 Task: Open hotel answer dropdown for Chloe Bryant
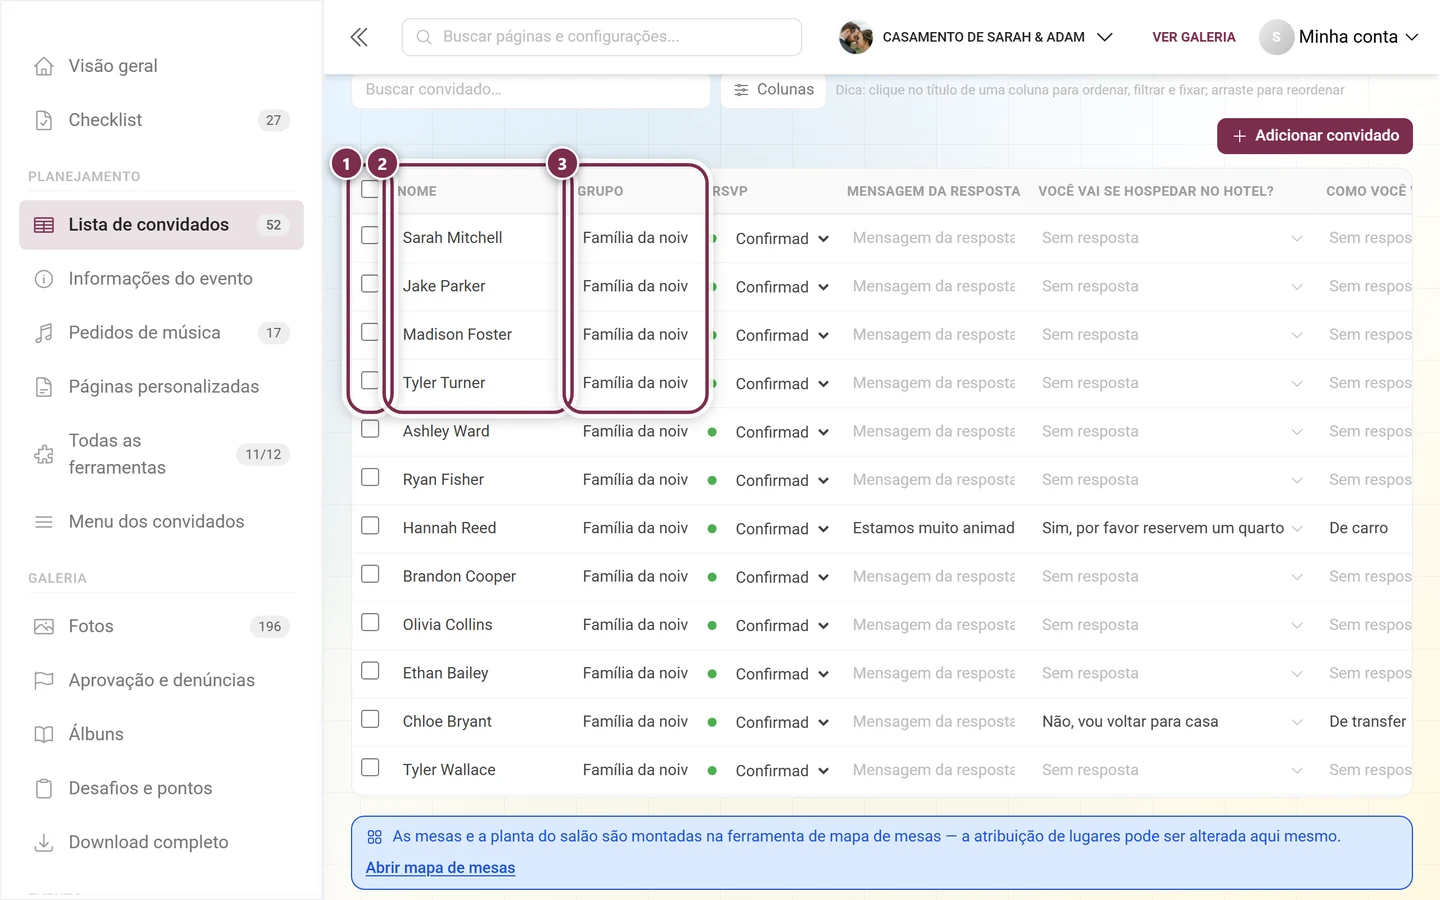point(1172,722)
